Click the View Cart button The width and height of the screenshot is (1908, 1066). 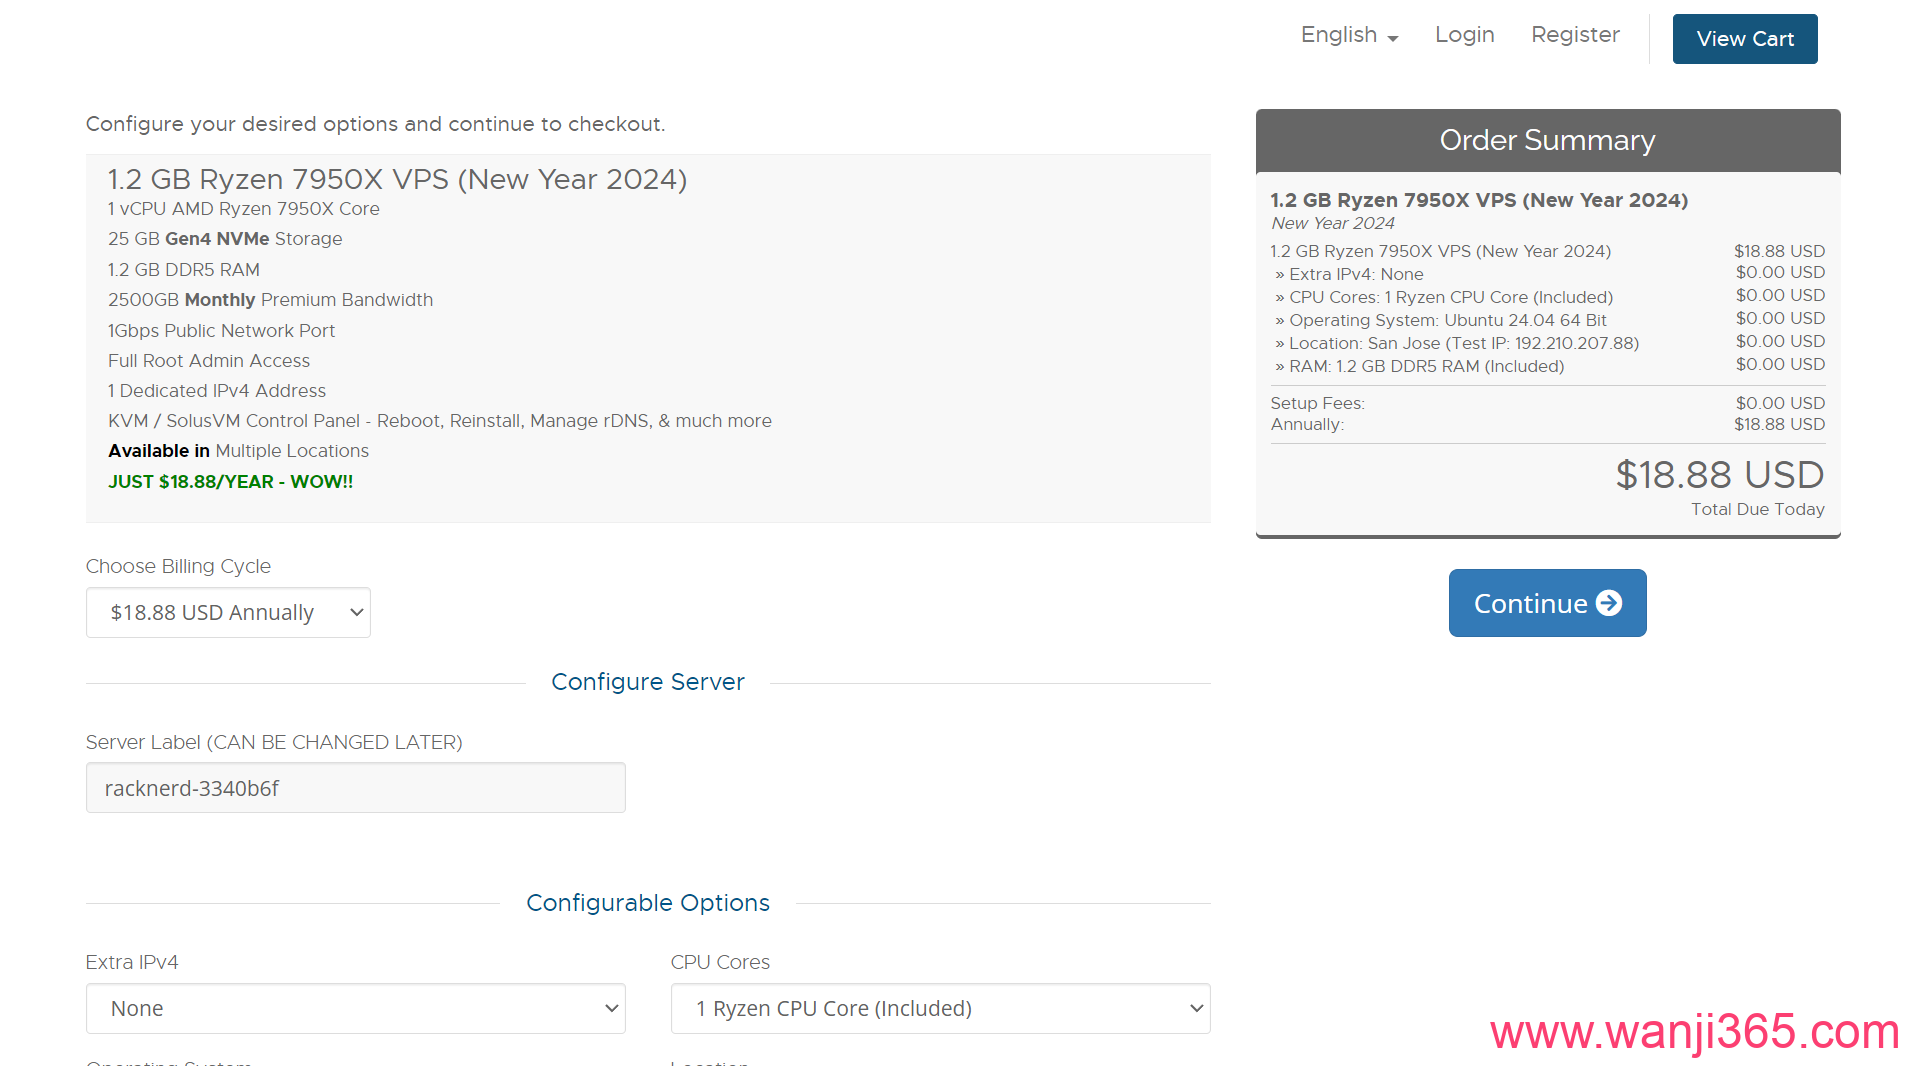coord(1744,39)
